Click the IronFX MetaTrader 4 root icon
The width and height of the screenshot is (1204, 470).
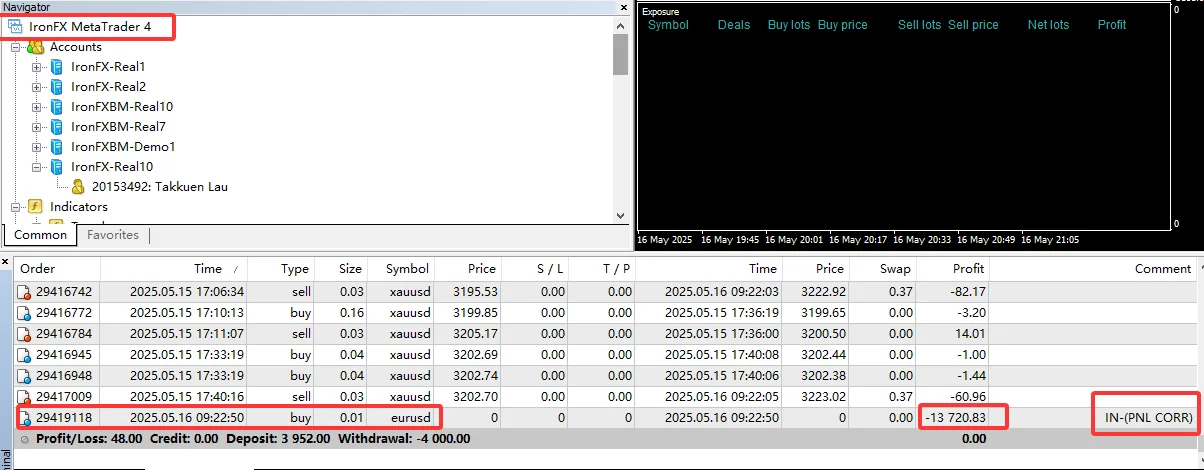(16, 27)
